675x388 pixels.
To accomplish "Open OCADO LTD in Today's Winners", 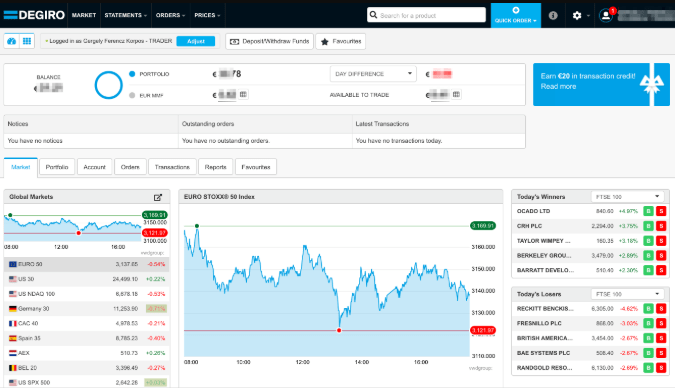I will 534,211.
